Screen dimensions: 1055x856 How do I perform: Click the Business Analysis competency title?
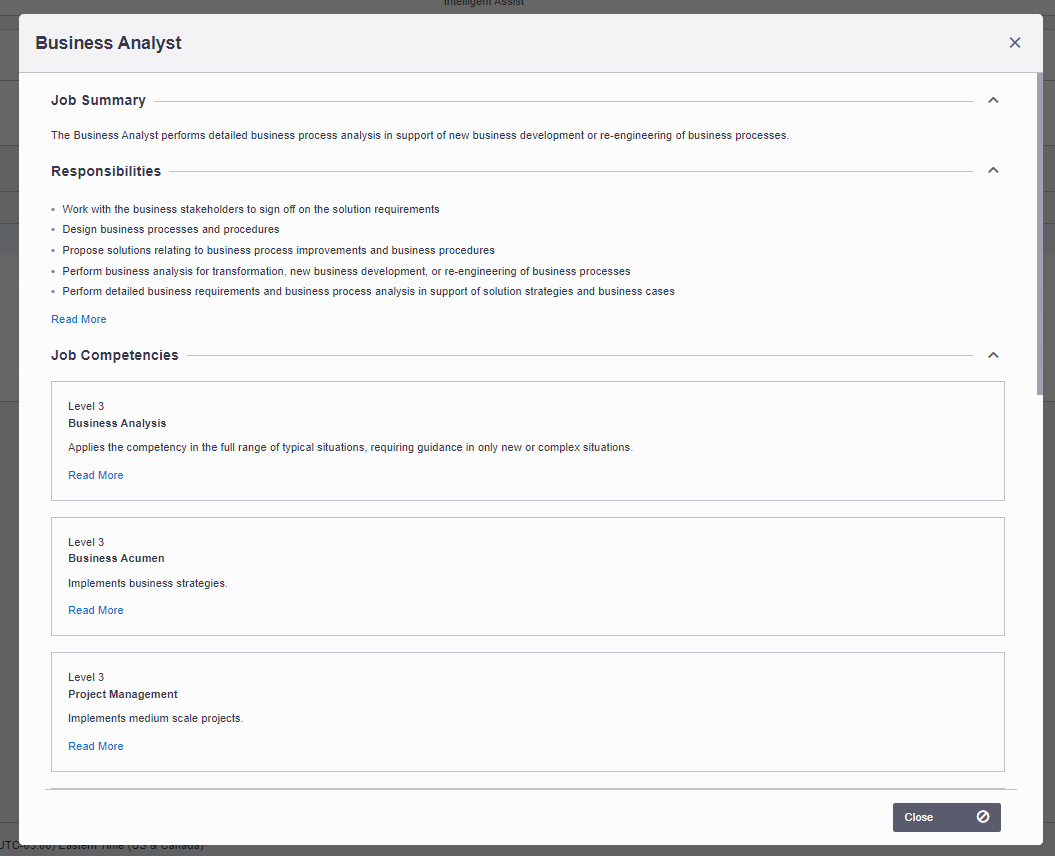coord(117,423)
